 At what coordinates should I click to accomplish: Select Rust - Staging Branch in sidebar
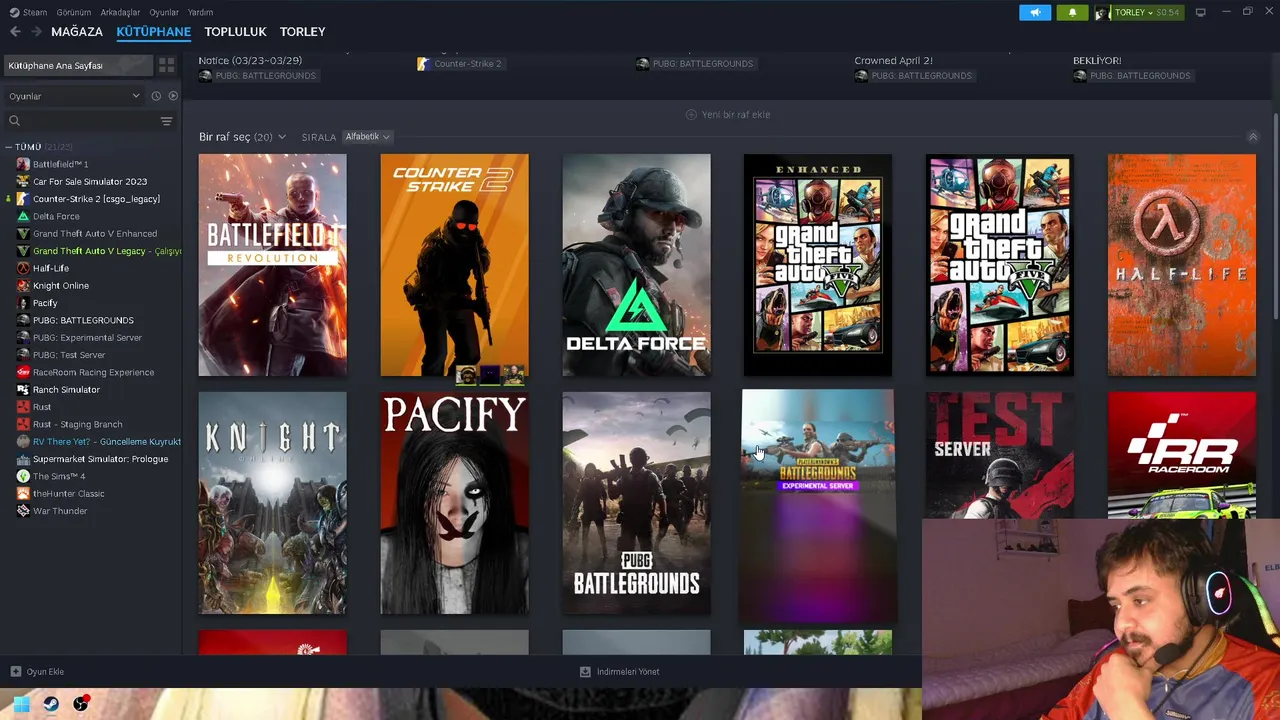[77, 424]
